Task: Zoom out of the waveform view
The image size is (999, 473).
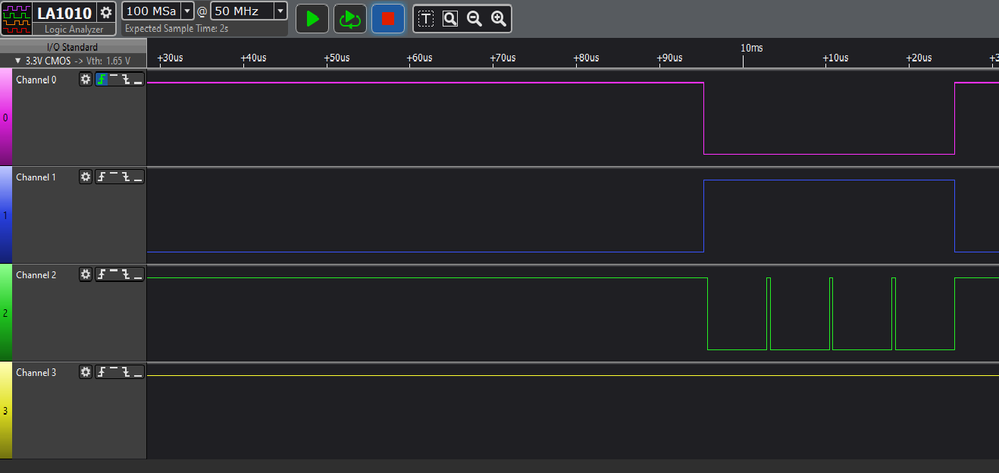Action: pos(474,19)
